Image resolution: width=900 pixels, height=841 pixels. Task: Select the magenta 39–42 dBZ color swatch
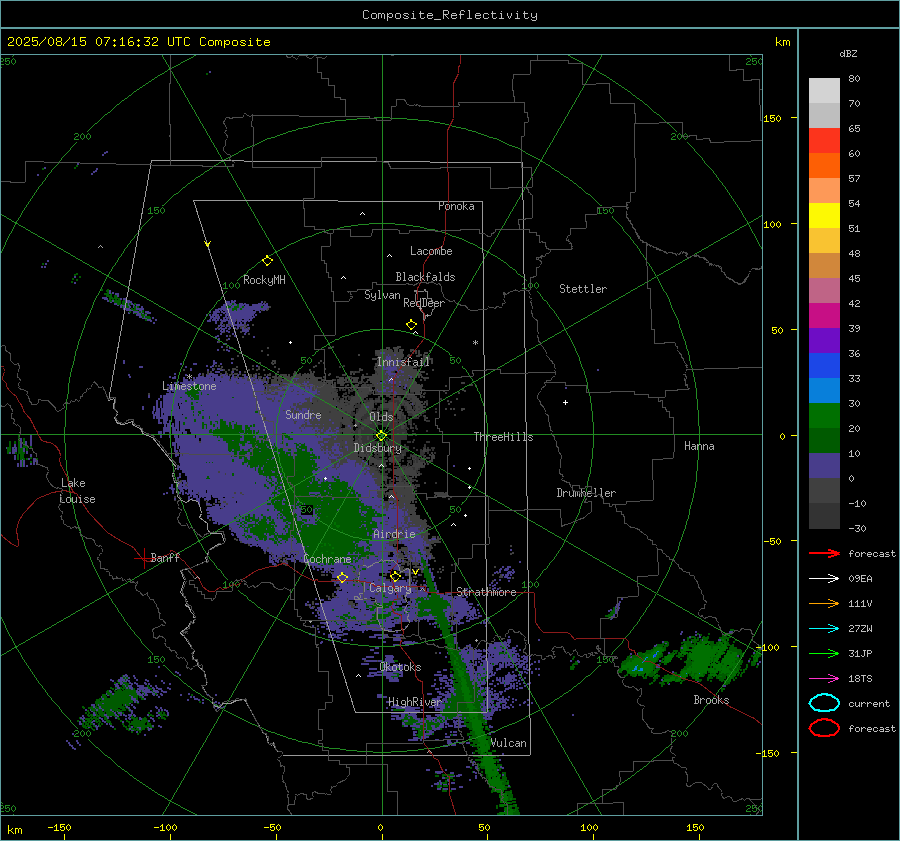pos(824,316)
